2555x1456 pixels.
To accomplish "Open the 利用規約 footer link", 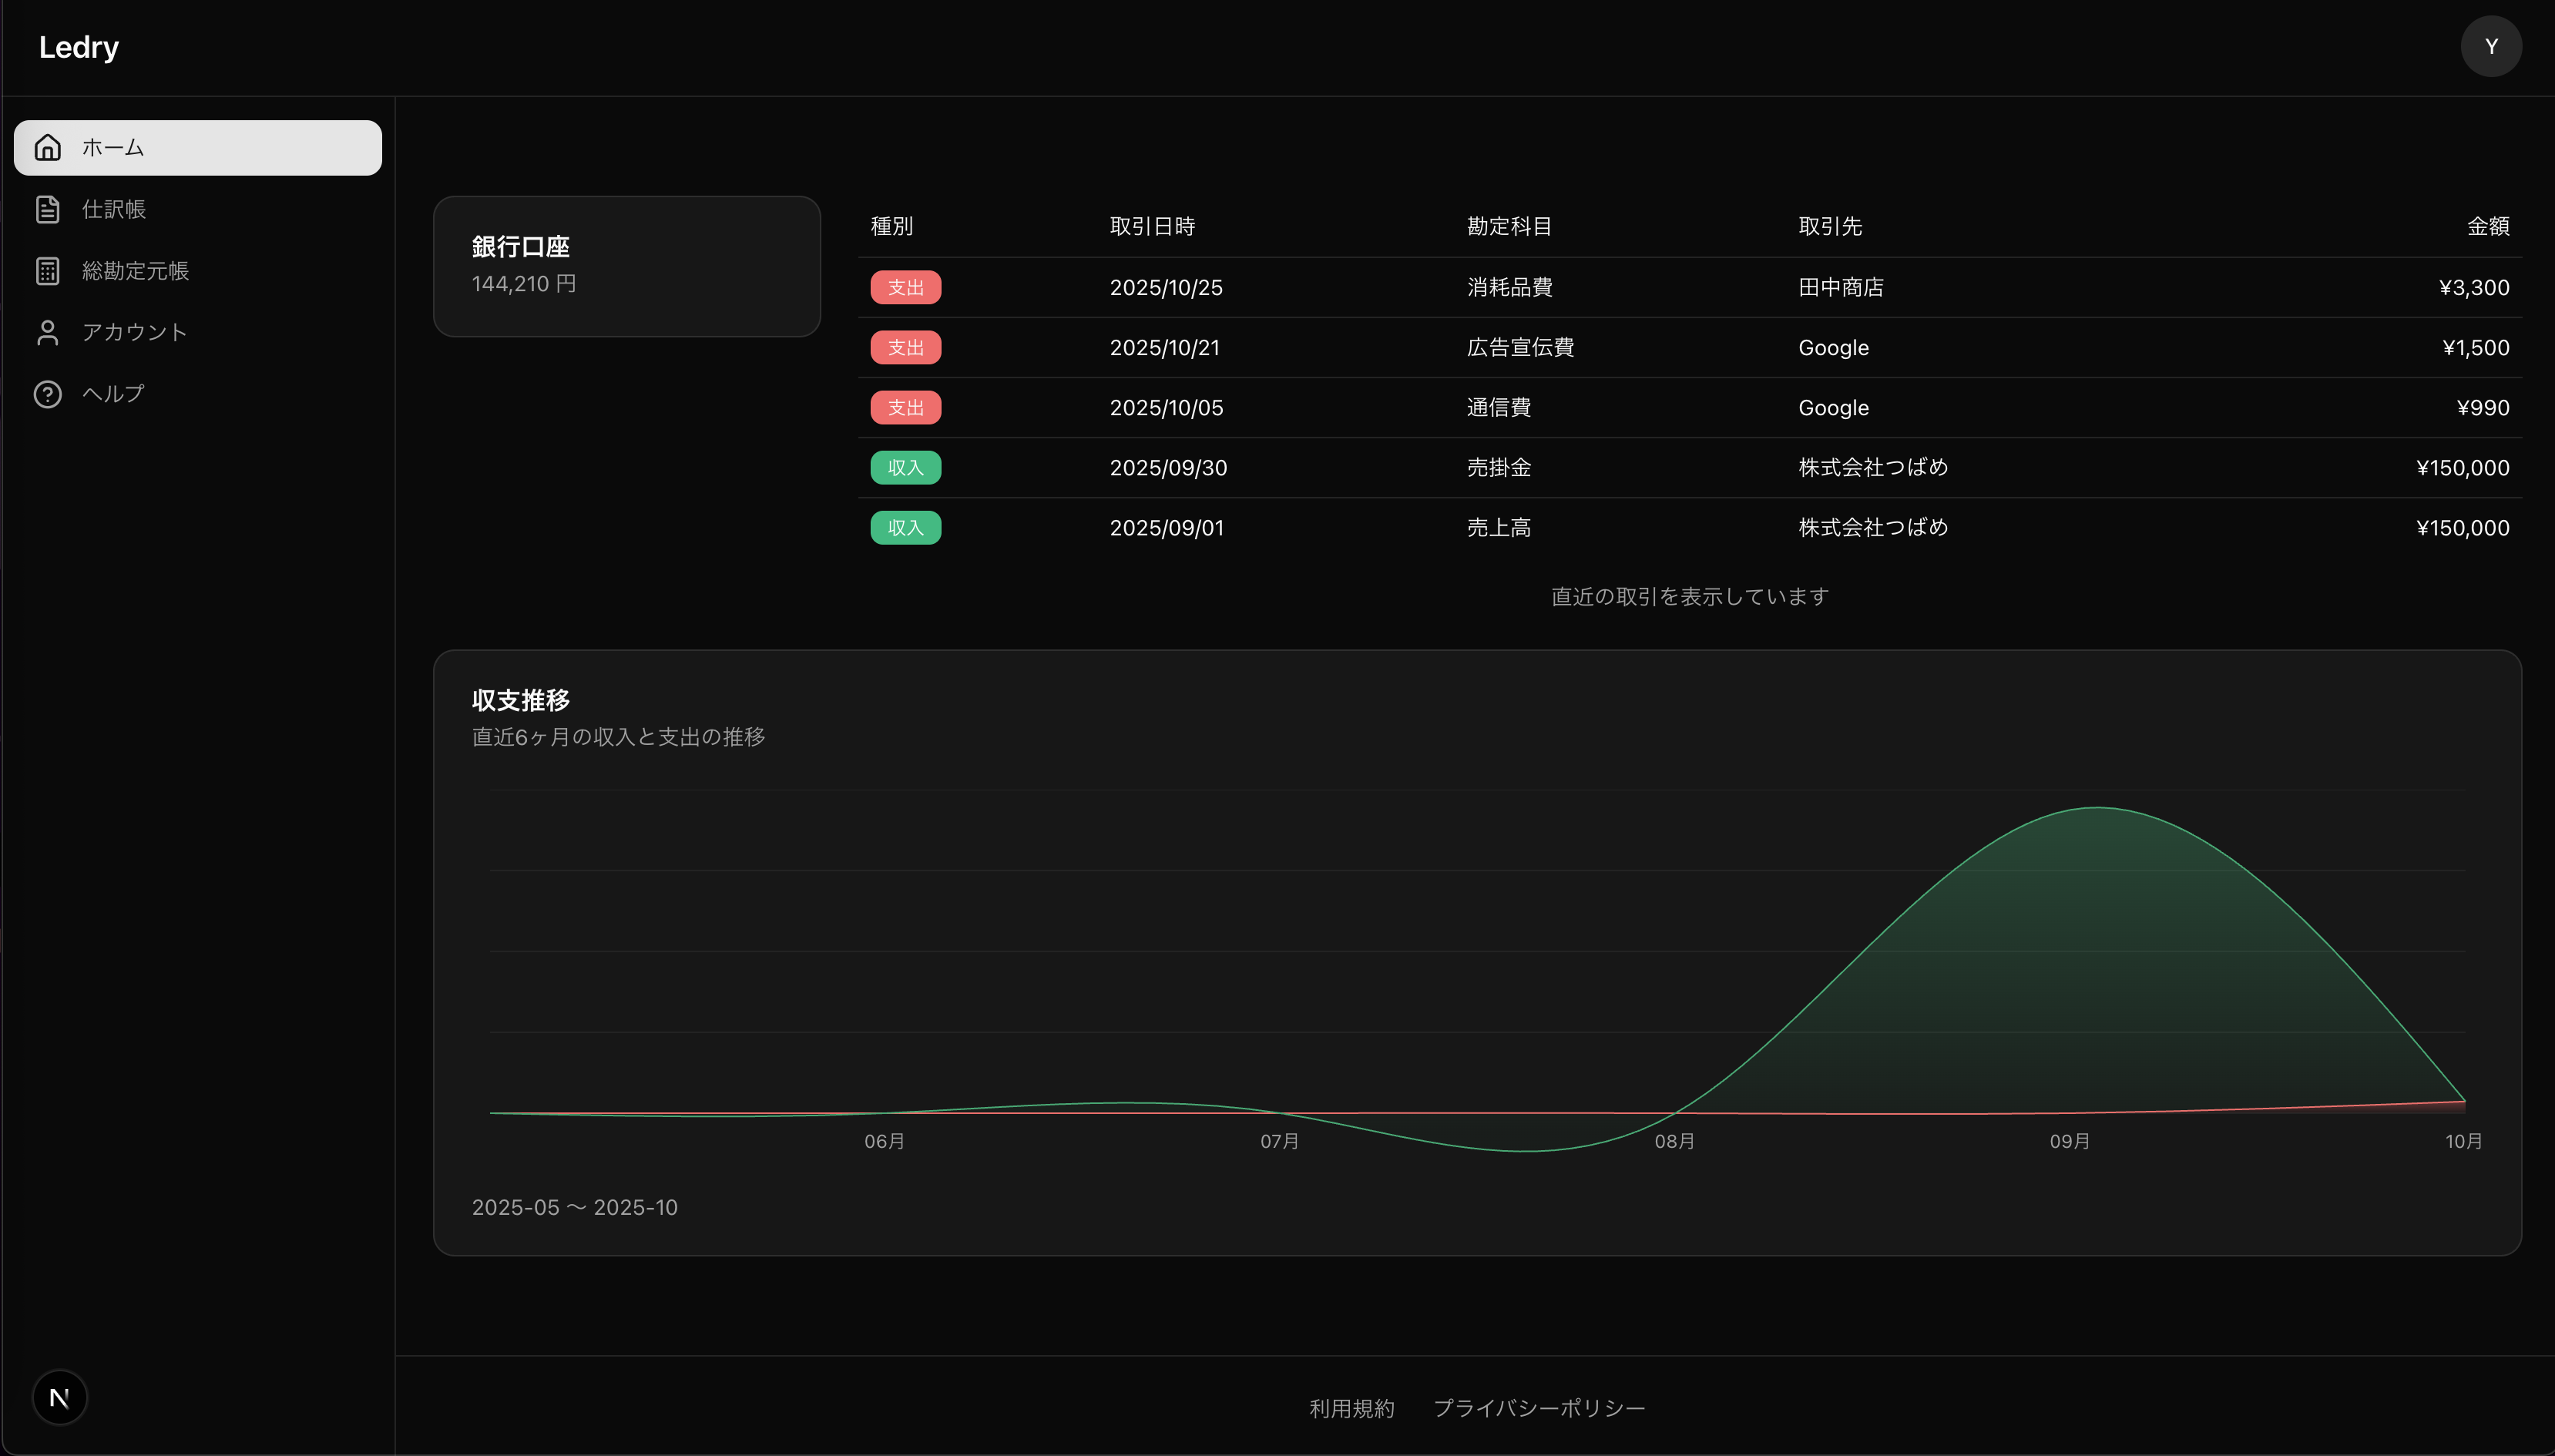I will click(x=1351, y=1408).
